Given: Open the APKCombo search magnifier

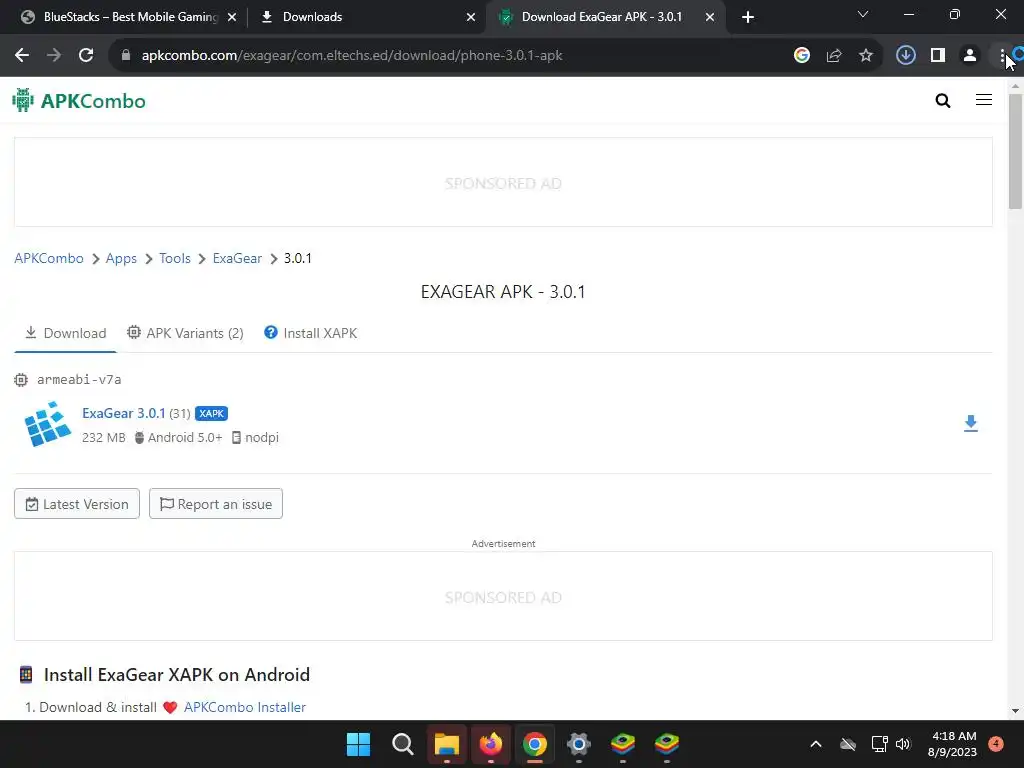Looking at the screenshot, I should 942,101.
